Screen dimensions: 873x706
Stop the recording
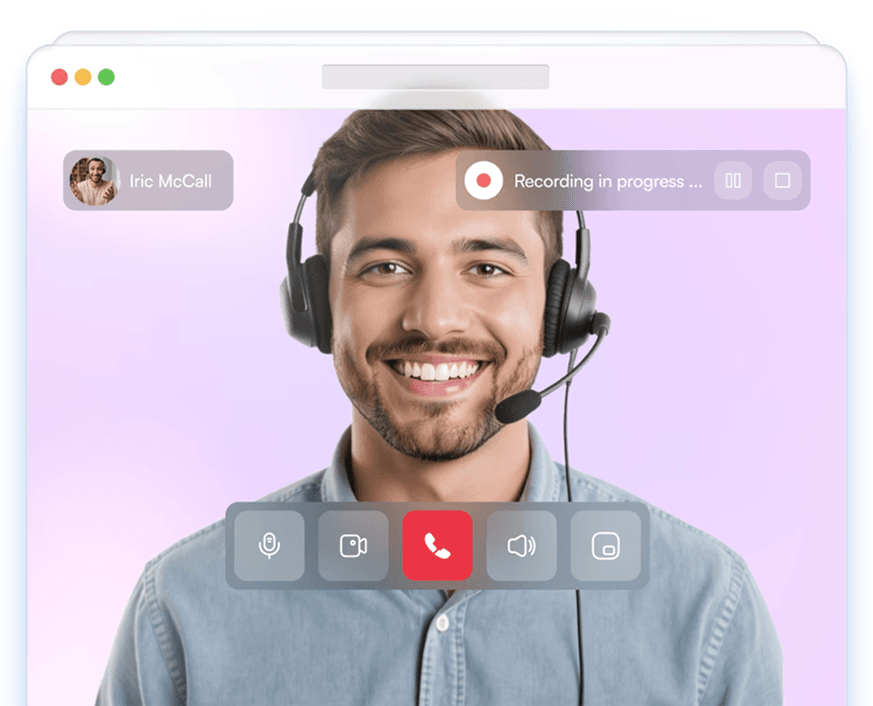[x=783, y=181]
